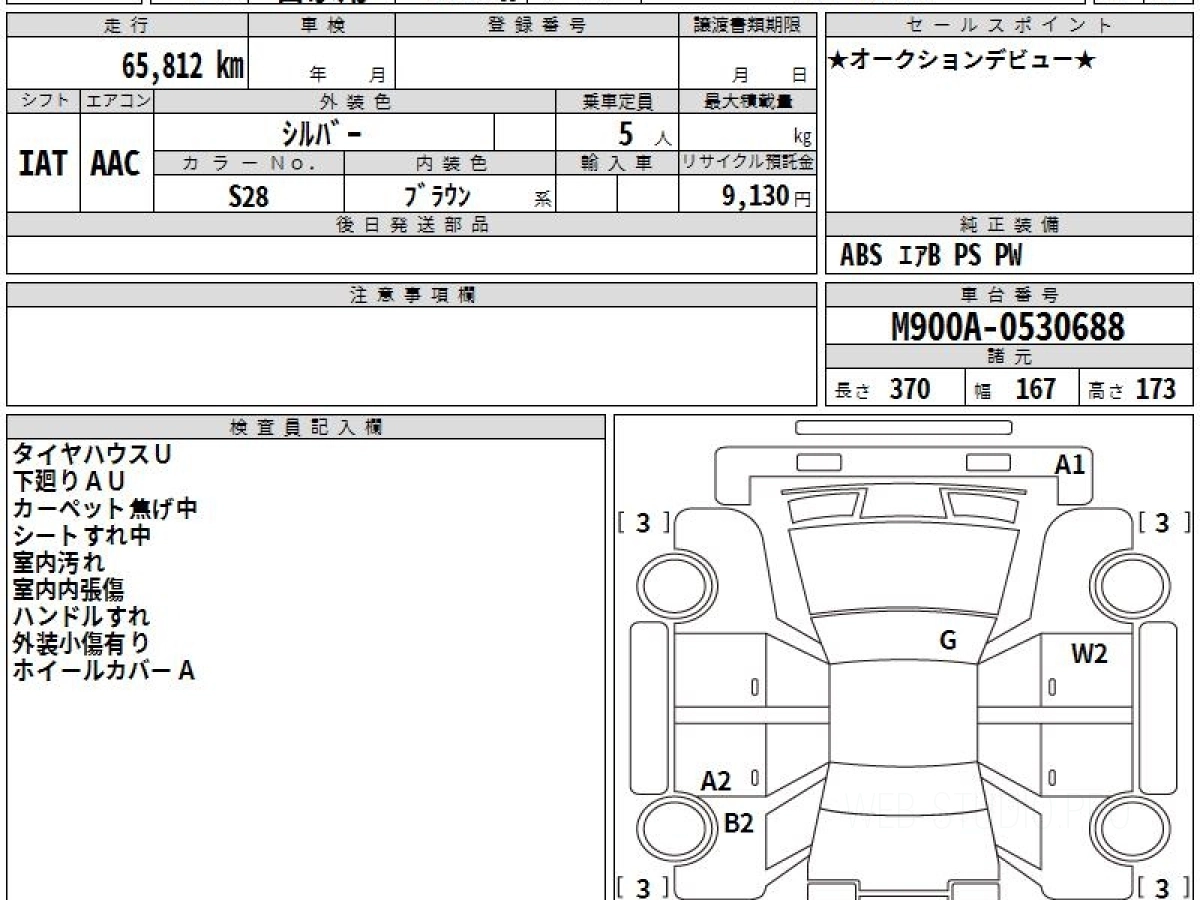Select the 外装色 header
The width and height of the screenshot is (1200, 900).
tap(355, 101)
